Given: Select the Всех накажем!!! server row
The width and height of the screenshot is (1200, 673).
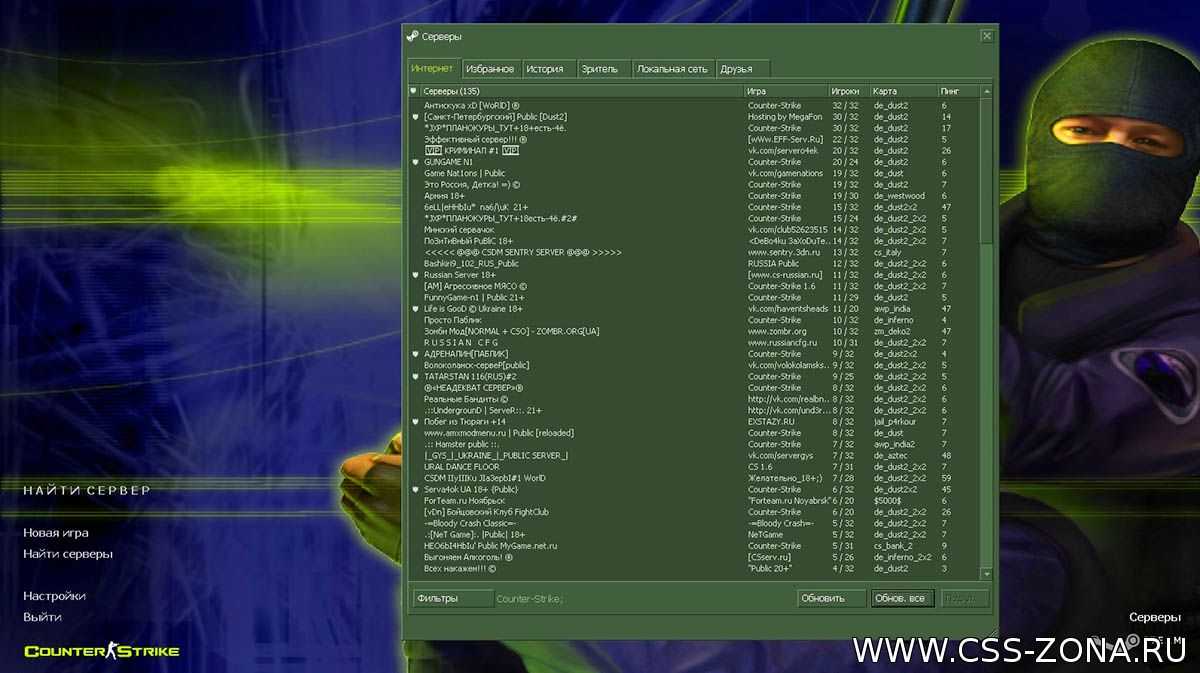Looking at the screenshot, I should 695,569.
